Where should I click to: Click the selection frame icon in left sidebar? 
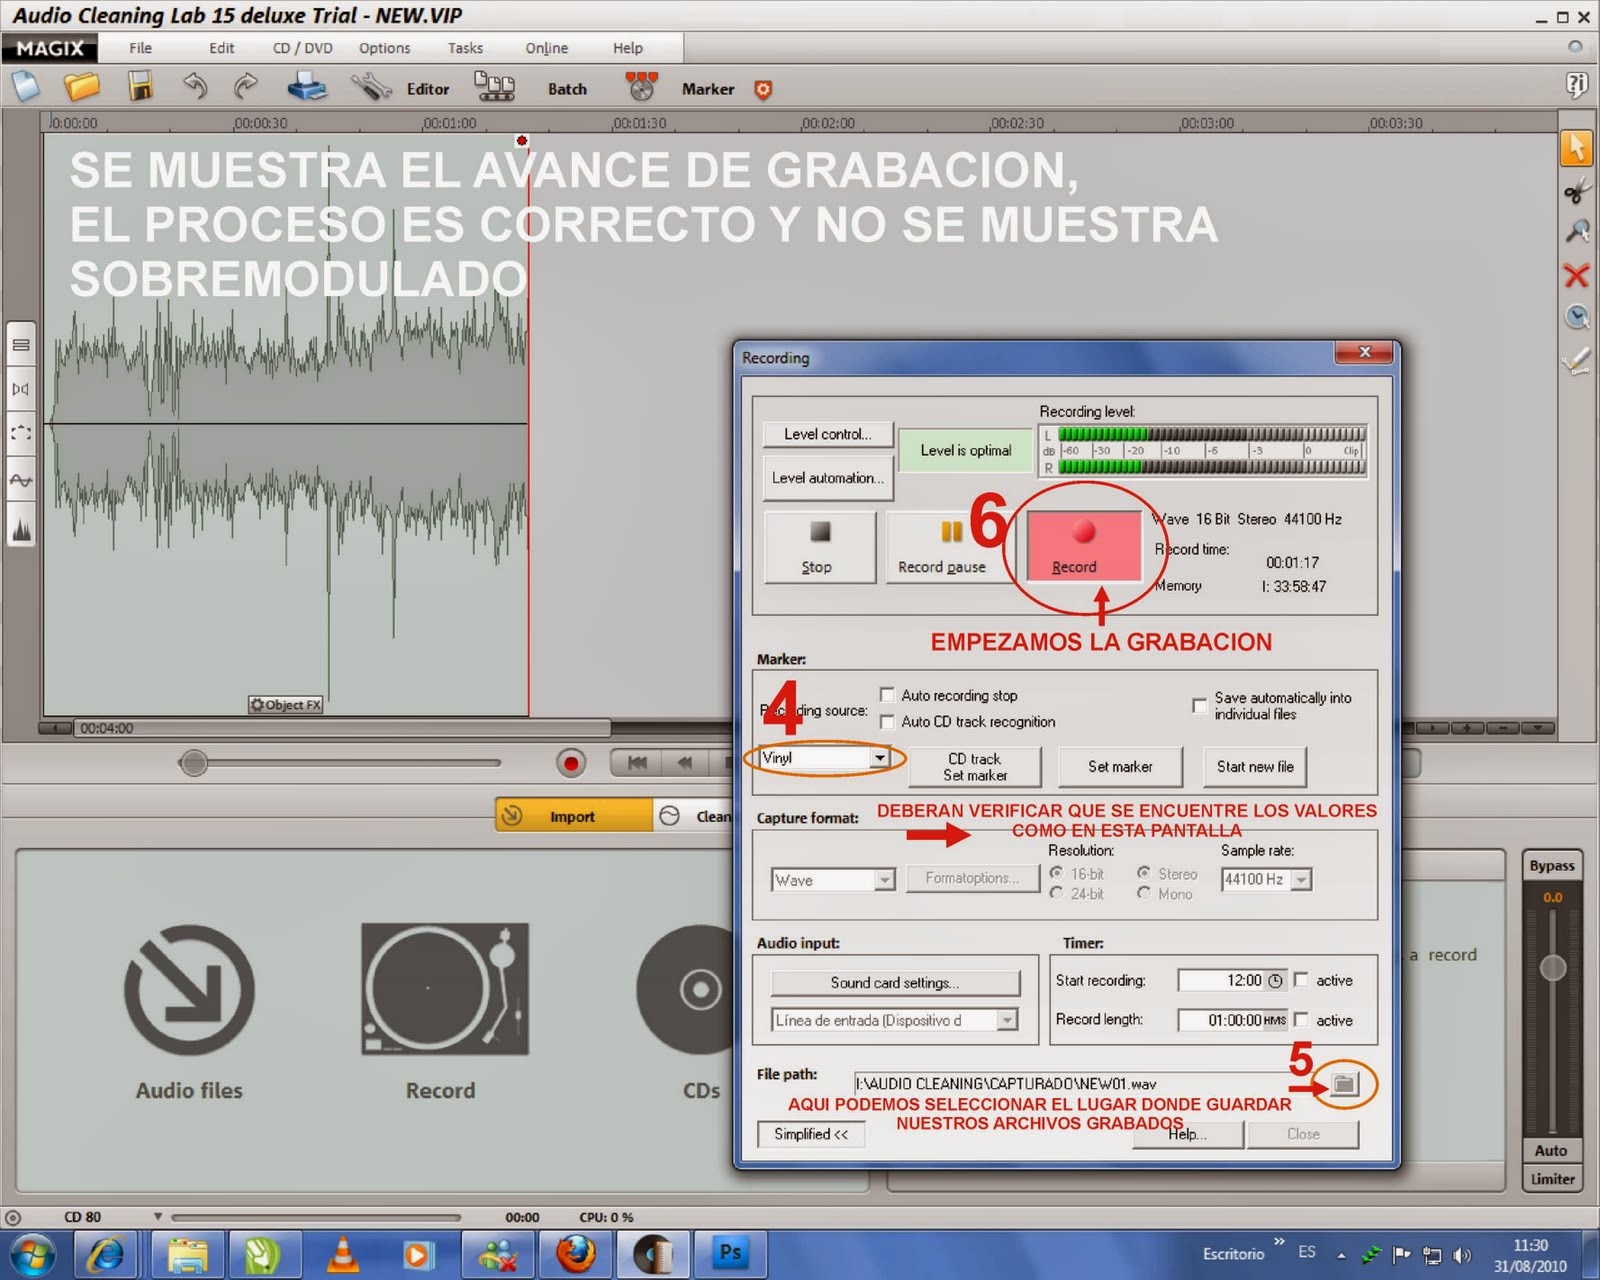(21, 433)
